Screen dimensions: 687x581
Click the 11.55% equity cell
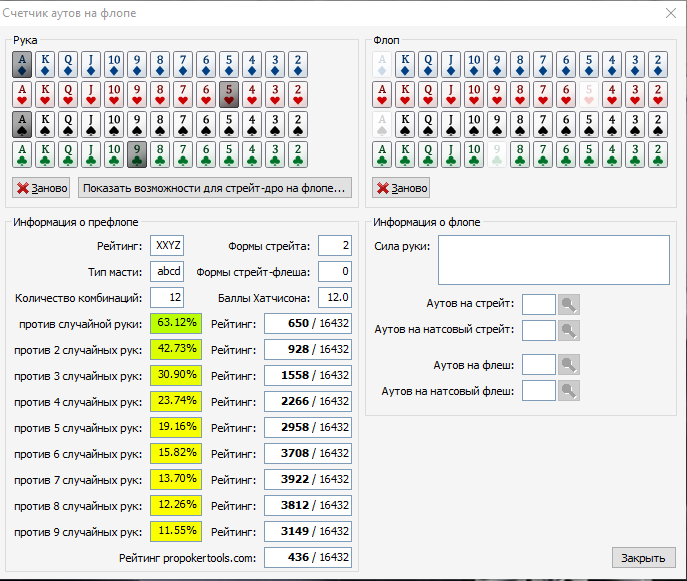176,531
